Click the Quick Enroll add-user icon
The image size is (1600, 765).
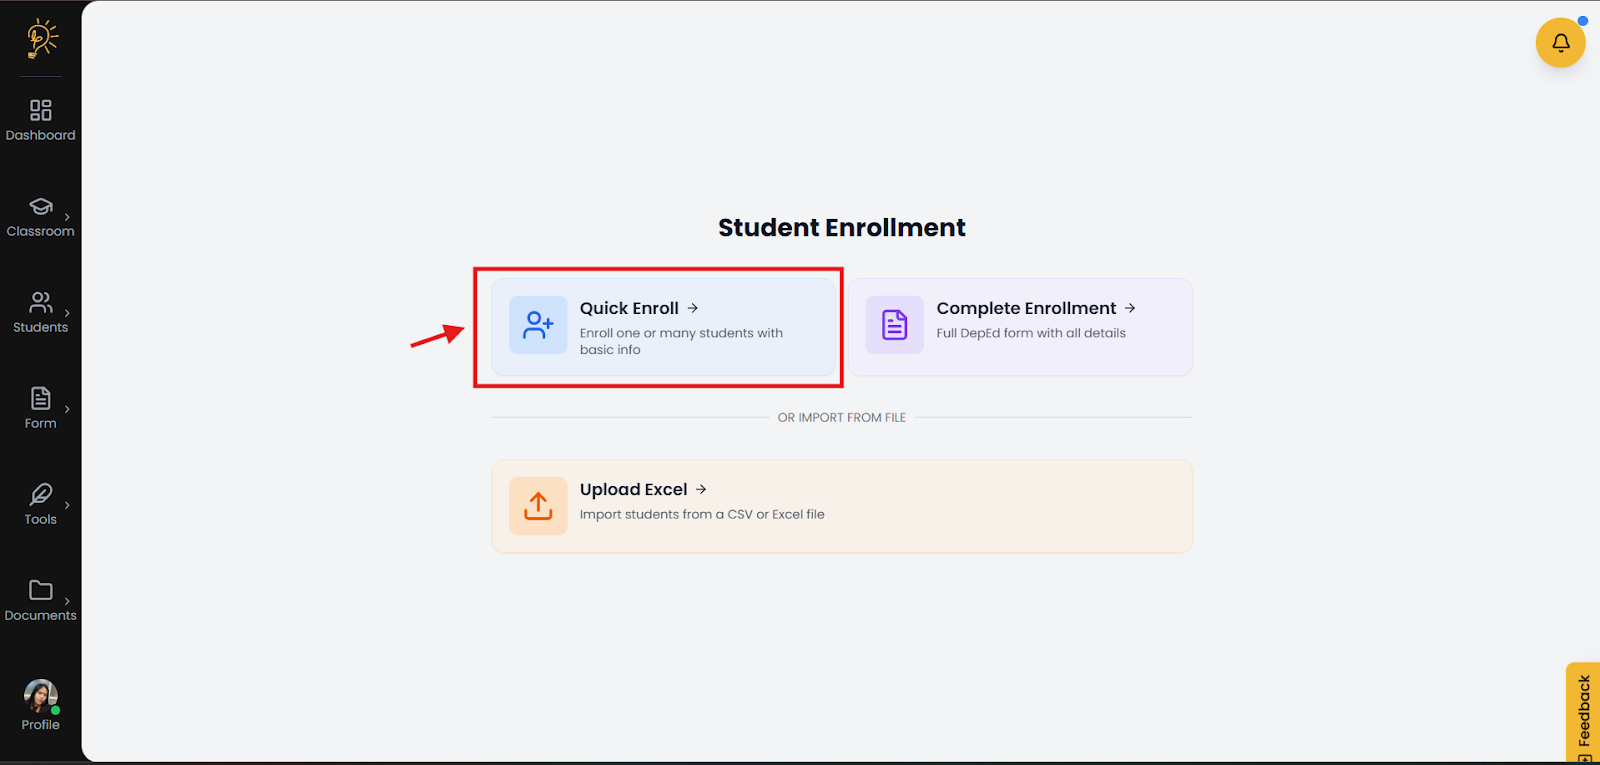point(538,325)
